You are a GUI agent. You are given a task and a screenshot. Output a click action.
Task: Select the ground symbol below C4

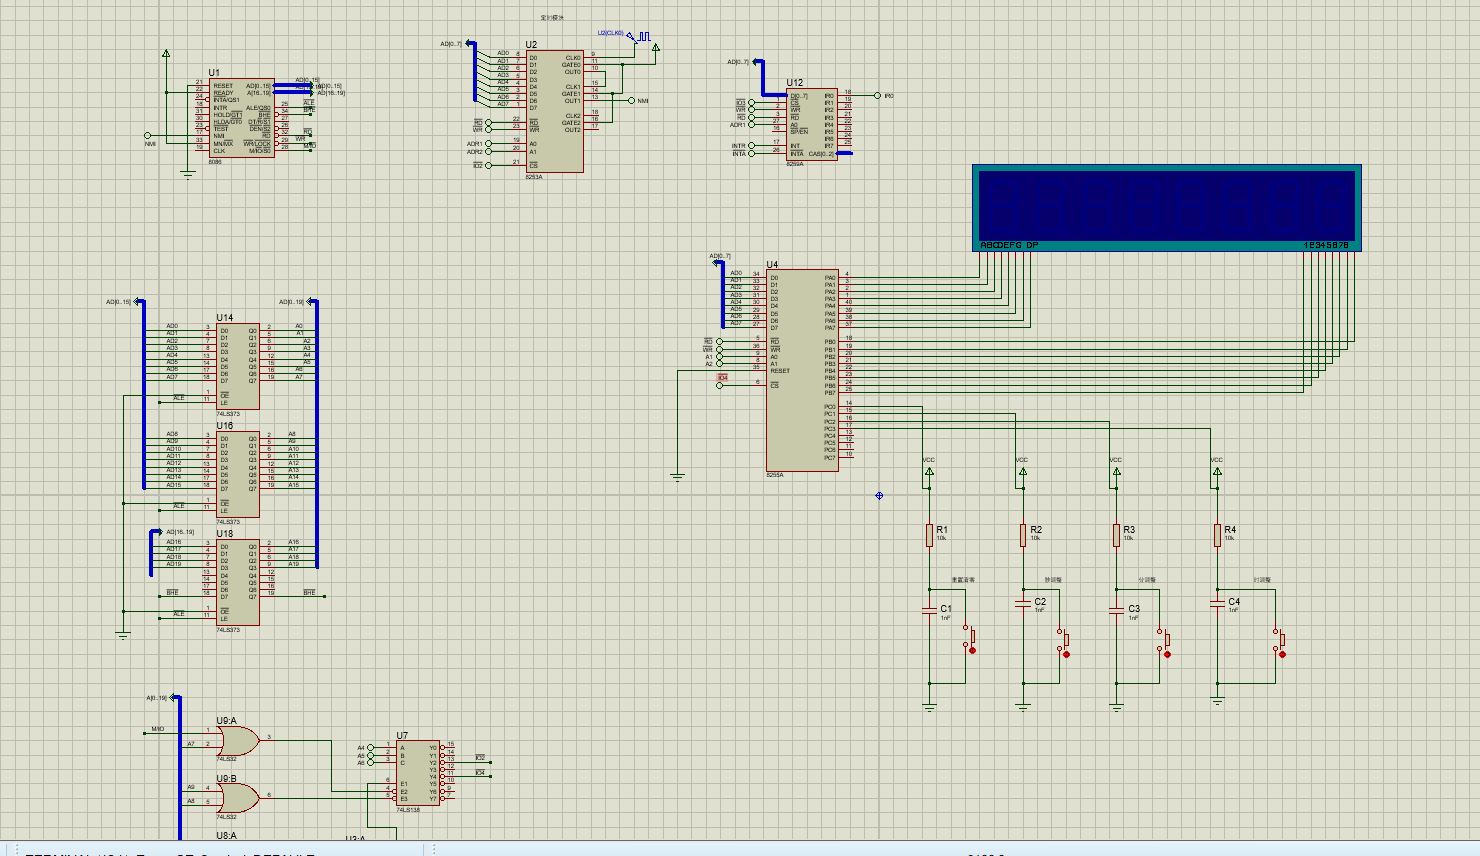point(1217,702)
